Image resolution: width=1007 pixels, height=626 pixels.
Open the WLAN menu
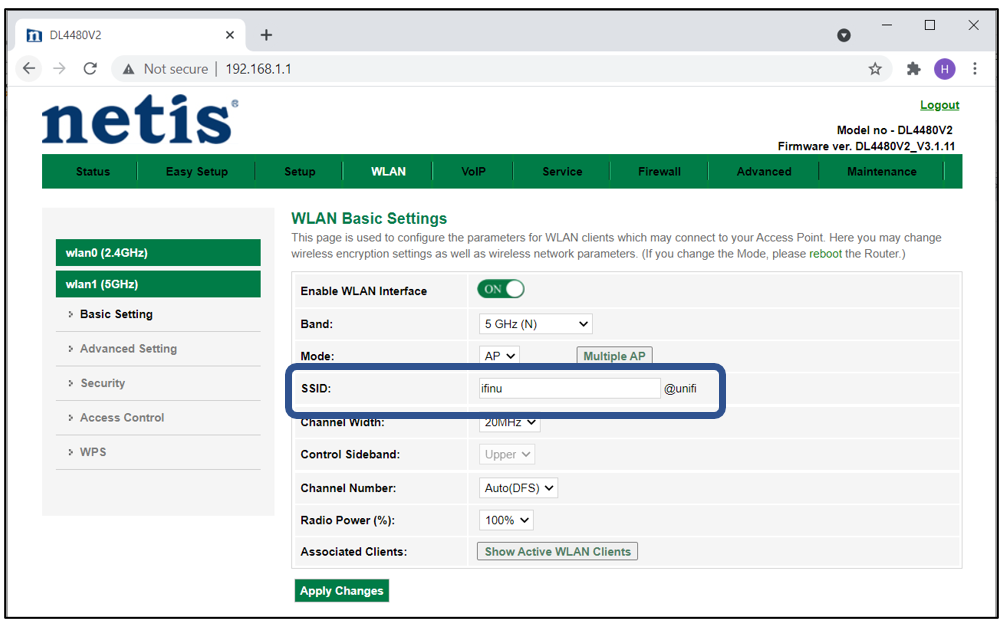[388, 171]
